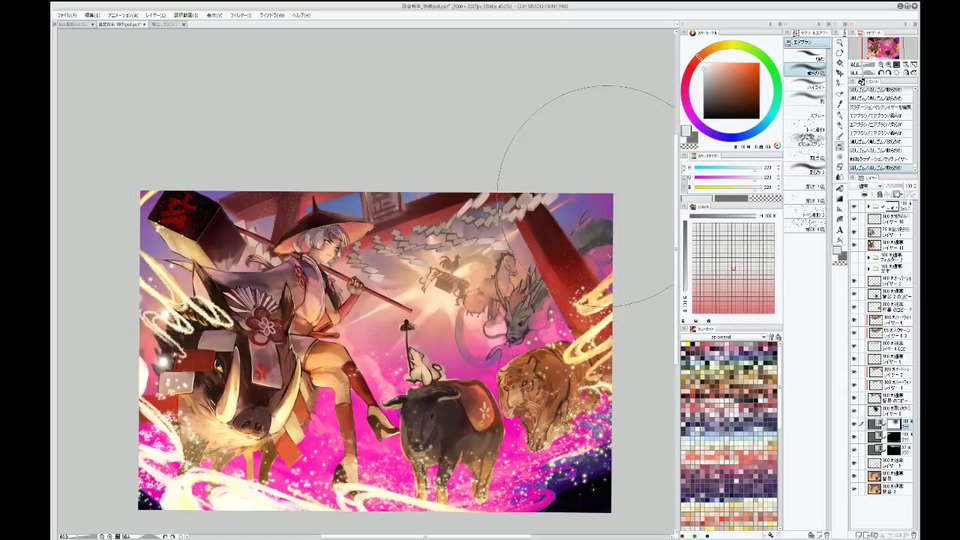Select the グラデーションマップレイヤーを編集 history entry

pos(880,107)
